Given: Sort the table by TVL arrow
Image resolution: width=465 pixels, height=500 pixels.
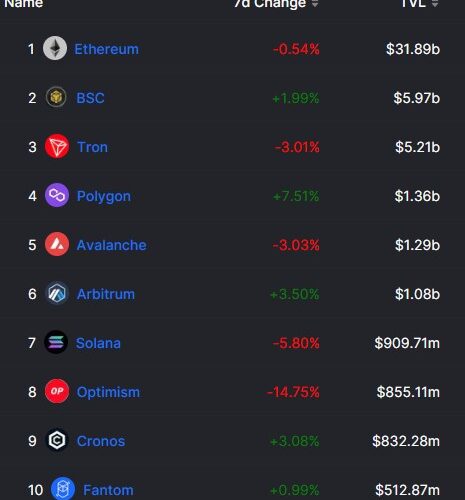Looking at the screenshot, I should pyautogui.click(x=435, y=3).
